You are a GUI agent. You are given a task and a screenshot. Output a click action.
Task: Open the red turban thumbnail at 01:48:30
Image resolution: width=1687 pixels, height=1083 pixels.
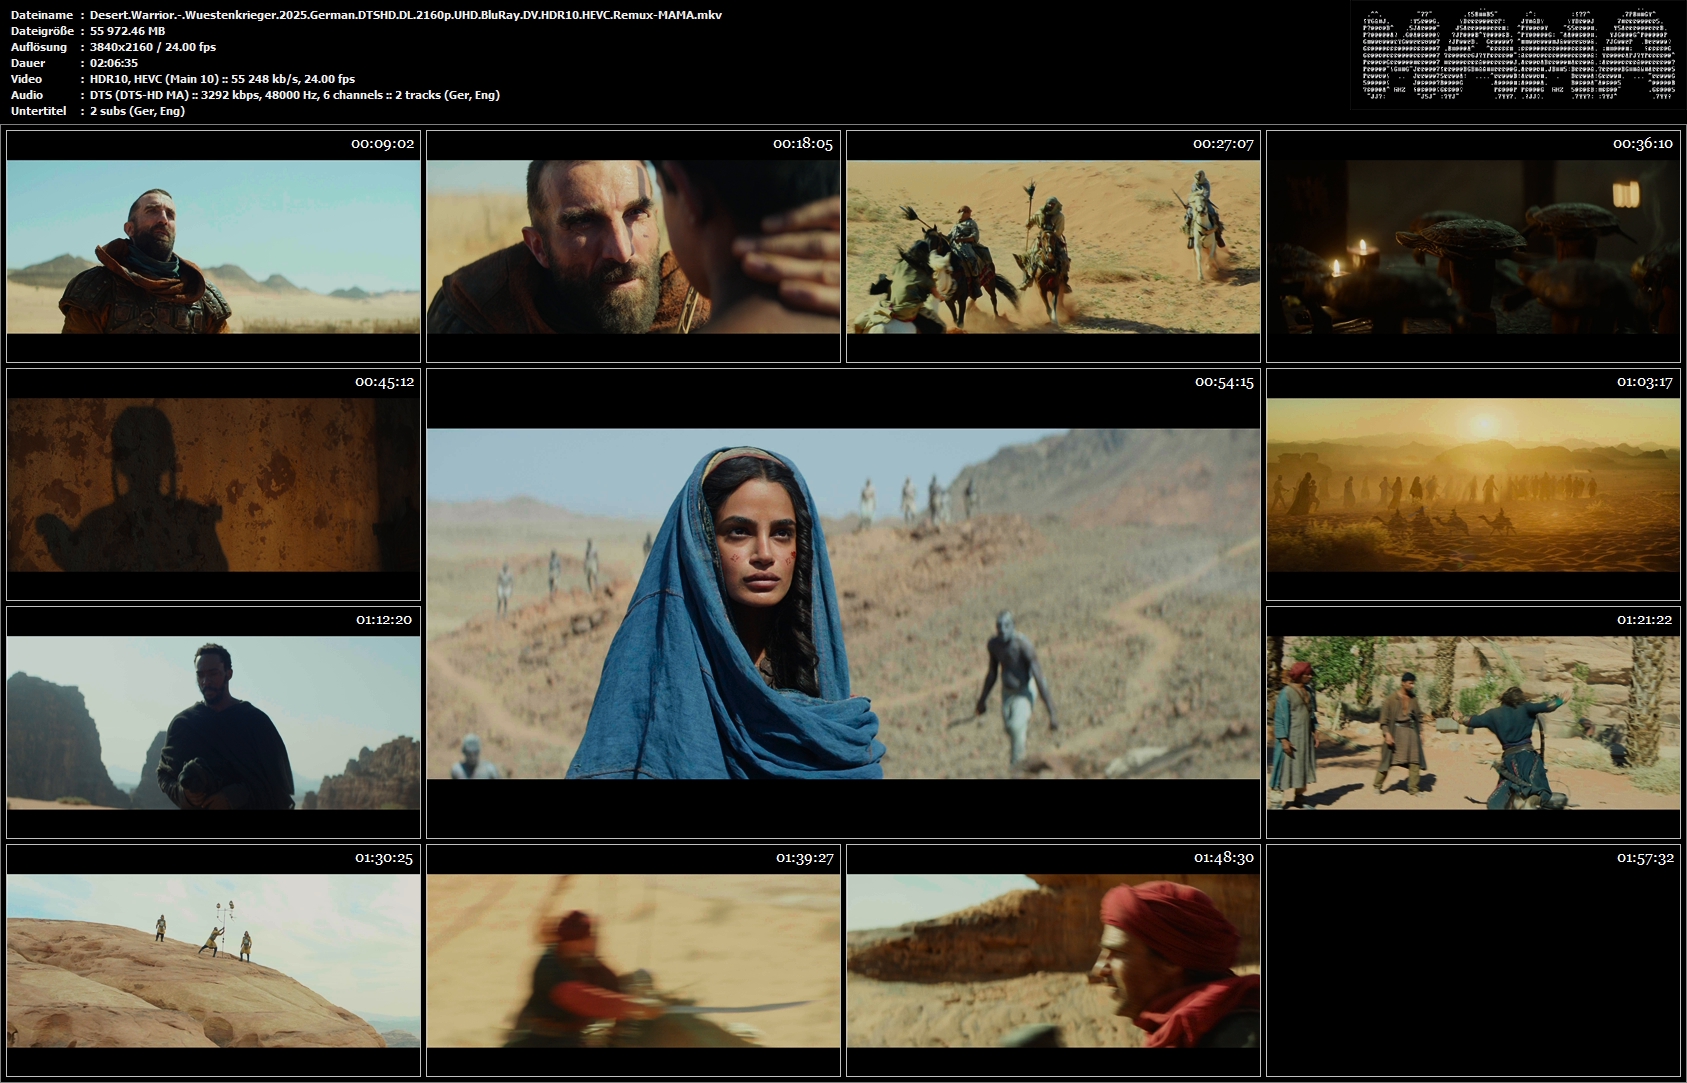click(x=1053, y=960)
